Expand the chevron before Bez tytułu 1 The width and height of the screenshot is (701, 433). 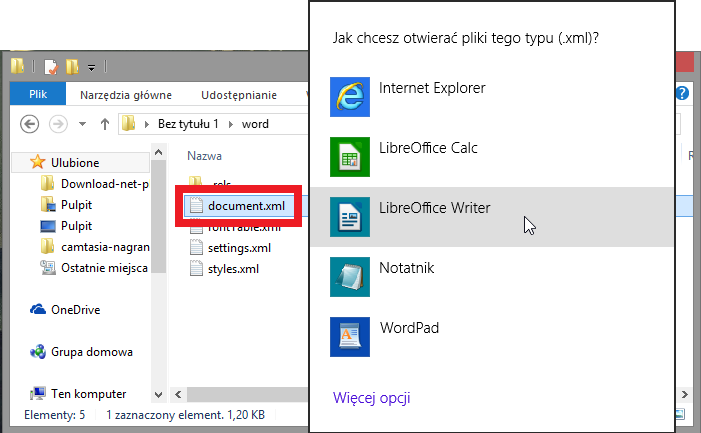[146, 124]
